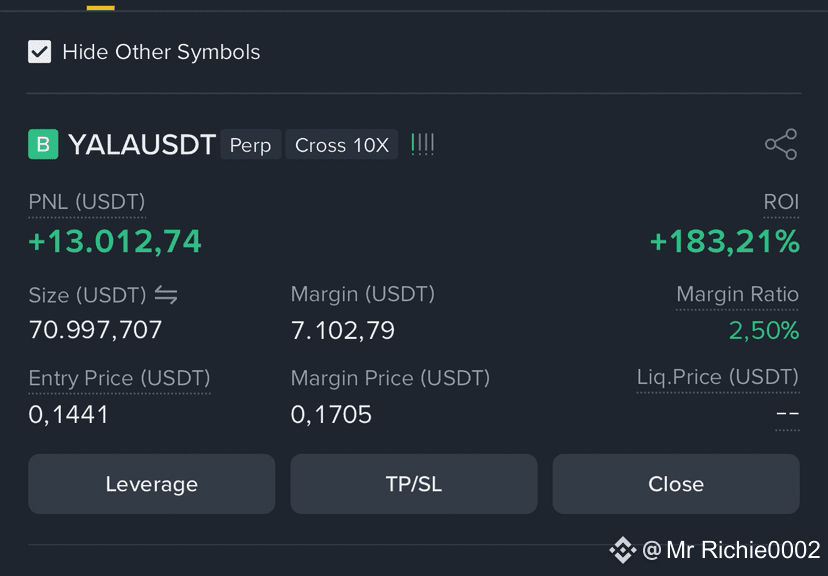Screen dimensions: 828x576
Task: Close the YALAUSDT position
Action: [676, 484]
